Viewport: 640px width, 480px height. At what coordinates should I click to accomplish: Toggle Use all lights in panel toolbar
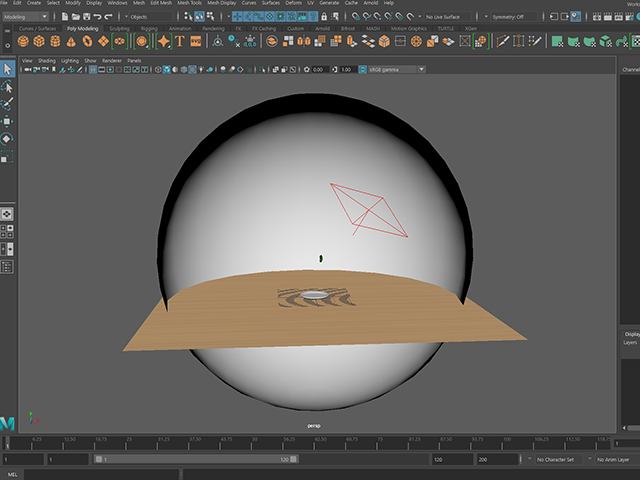tap(201, 70)
